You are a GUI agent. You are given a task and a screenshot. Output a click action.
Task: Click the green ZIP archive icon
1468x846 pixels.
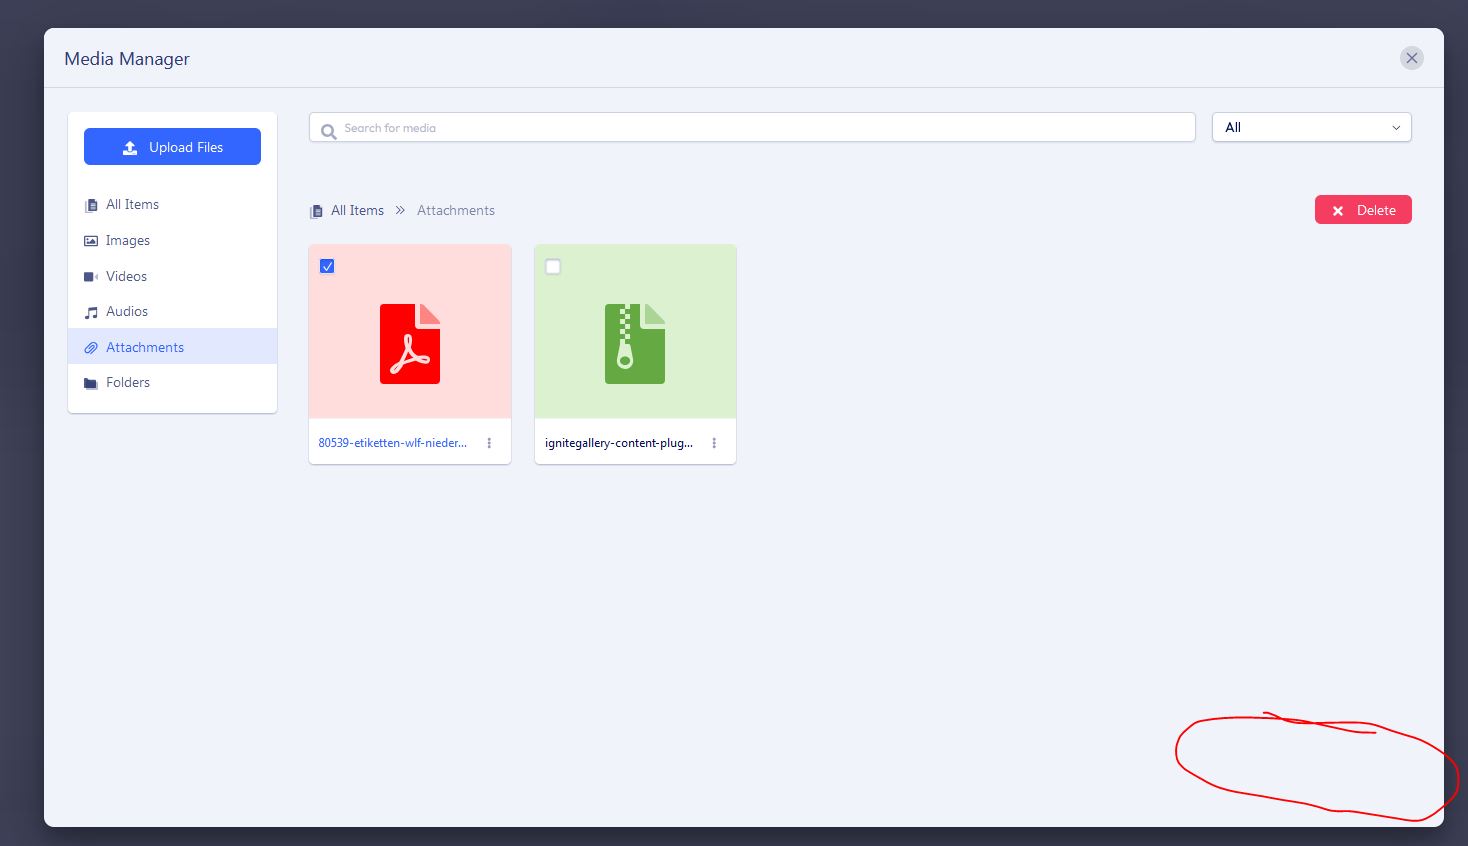tap(635, 344)
